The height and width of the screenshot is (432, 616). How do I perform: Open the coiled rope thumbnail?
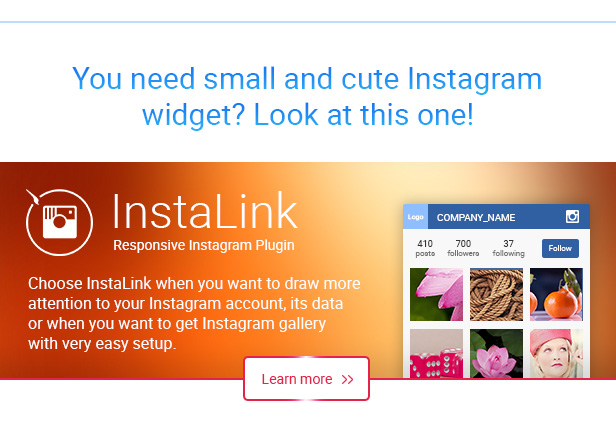[x=496, y=295]
